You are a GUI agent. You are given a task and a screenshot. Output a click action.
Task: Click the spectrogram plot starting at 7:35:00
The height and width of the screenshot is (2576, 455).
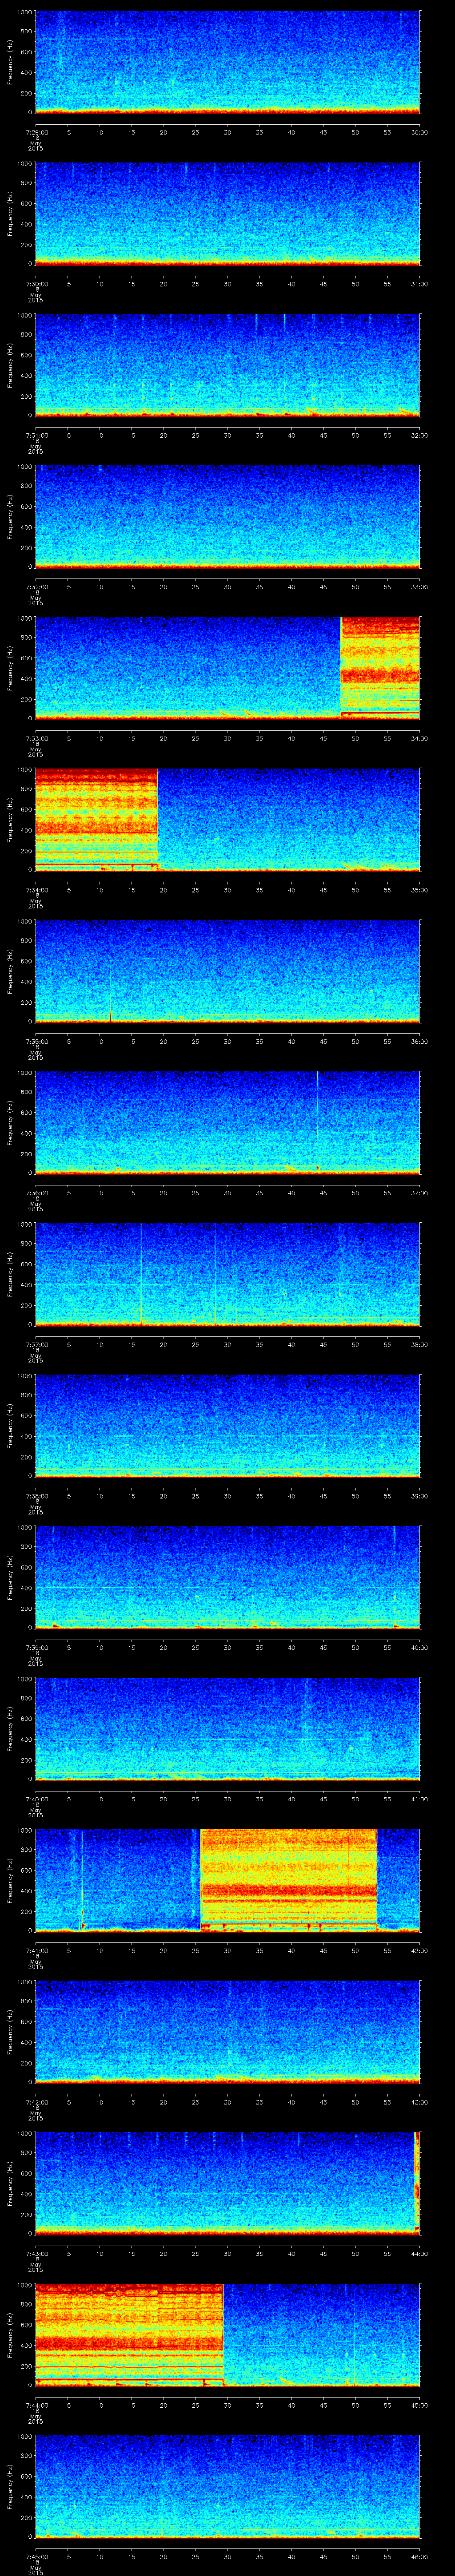[x=227, y=971]
